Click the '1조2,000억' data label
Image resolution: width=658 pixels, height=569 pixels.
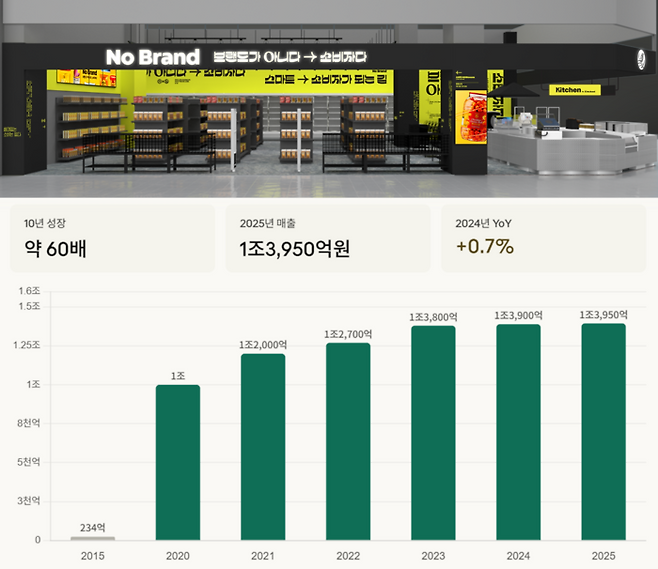pyautogui.click(x=263, y=345)
